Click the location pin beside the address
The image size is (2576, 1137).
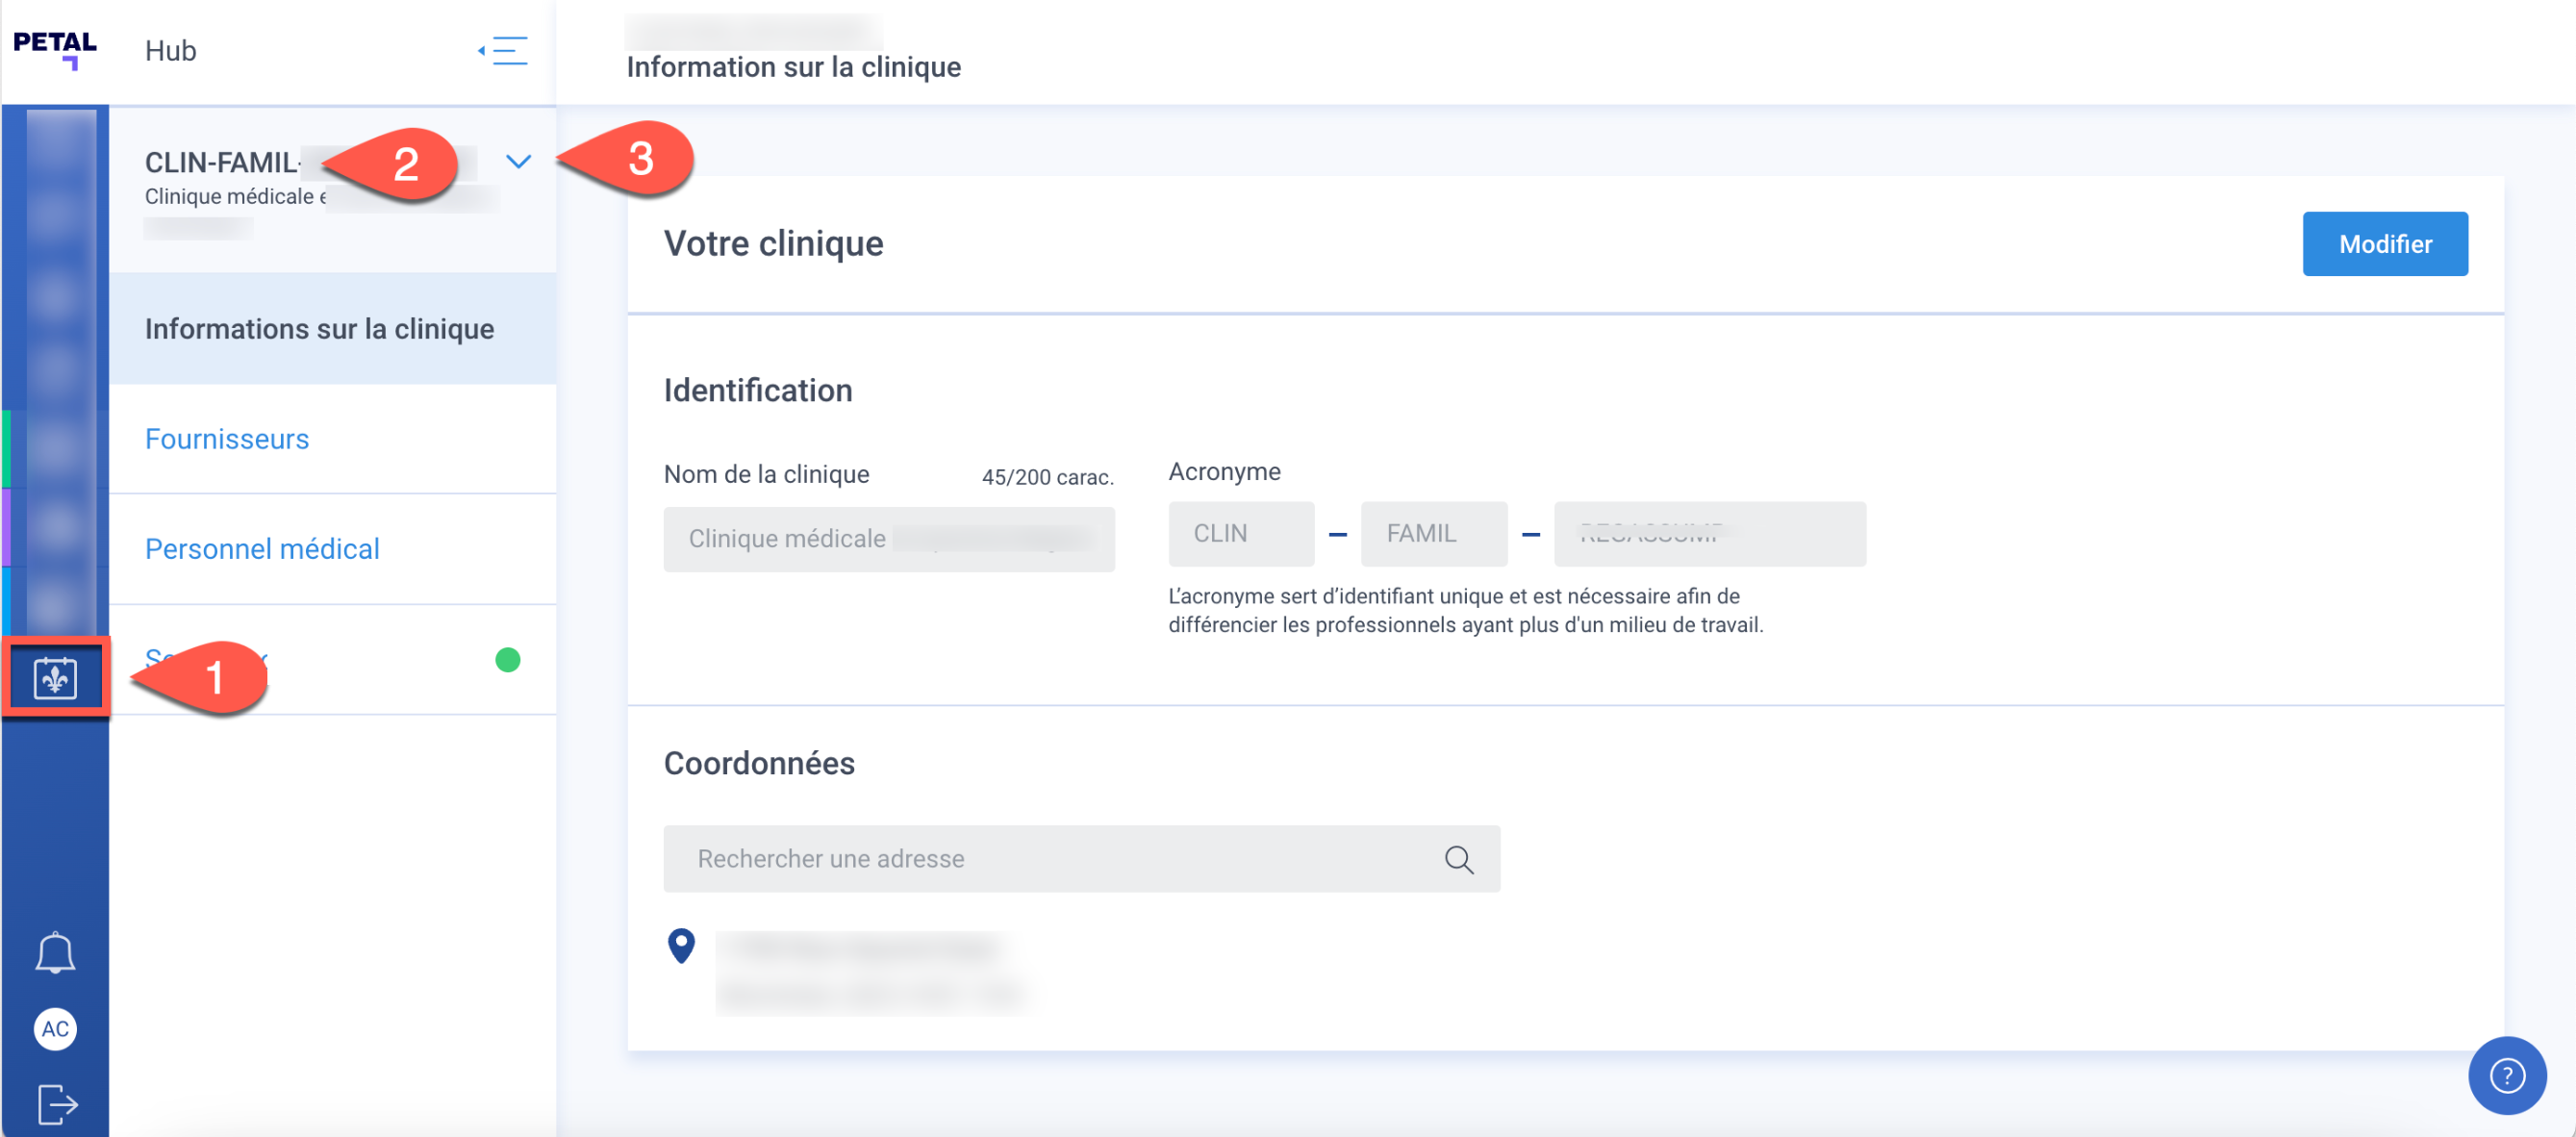click(681, 947)
